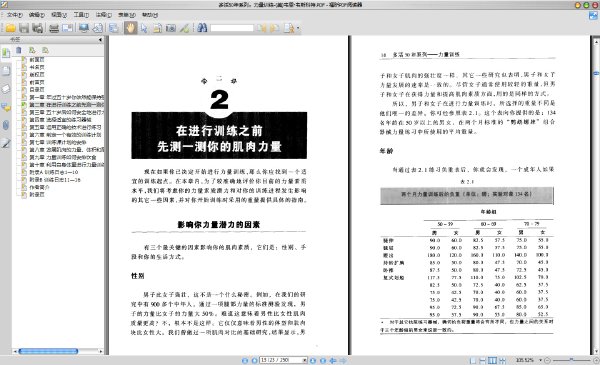Select the 第四章 bookmark
600x365 pixels.
pyautogui.click(x=60, y=120)
